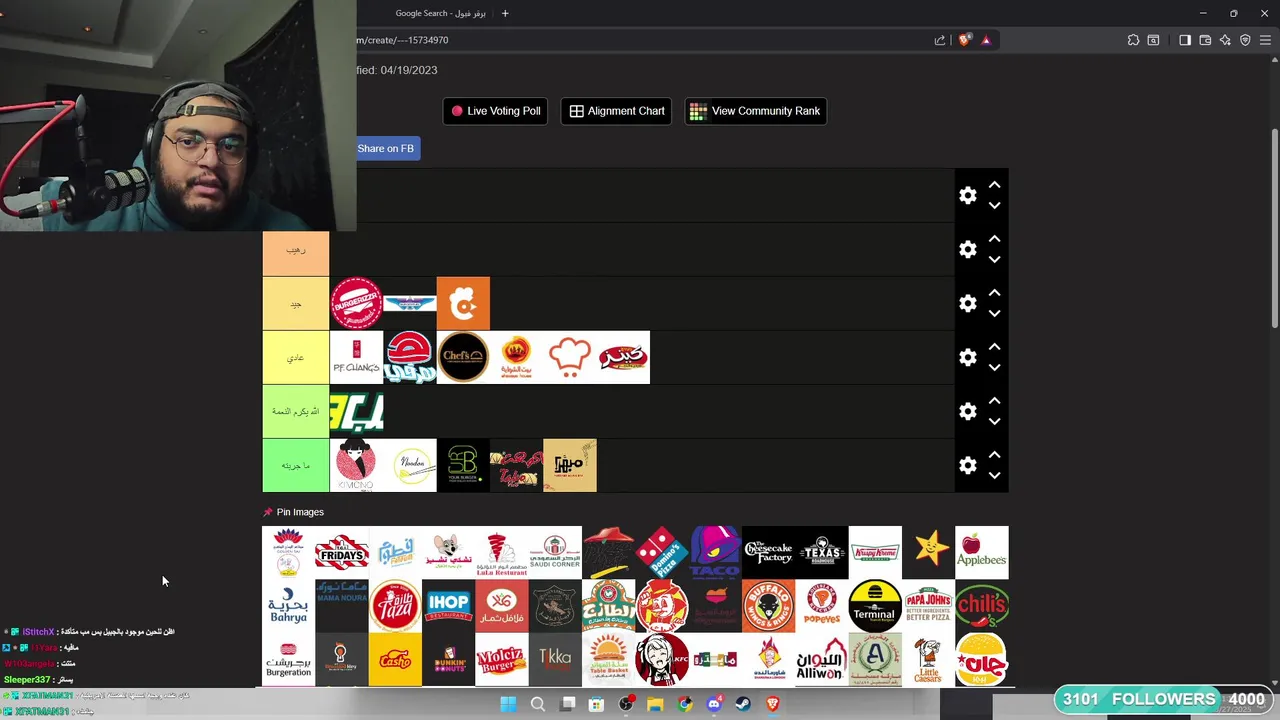
Task: Select the Kimono logo in bottom tier
Action: [x=356, y=465]
